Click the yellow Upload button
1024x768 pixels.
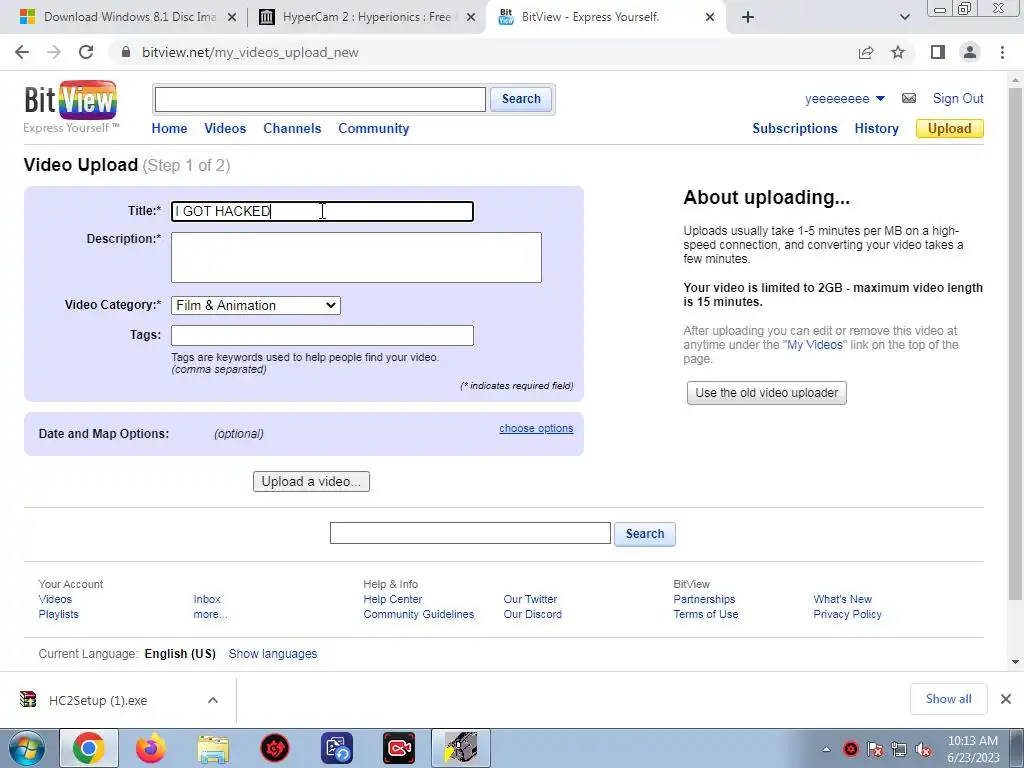pyautogui.click(x=950, y=129)
